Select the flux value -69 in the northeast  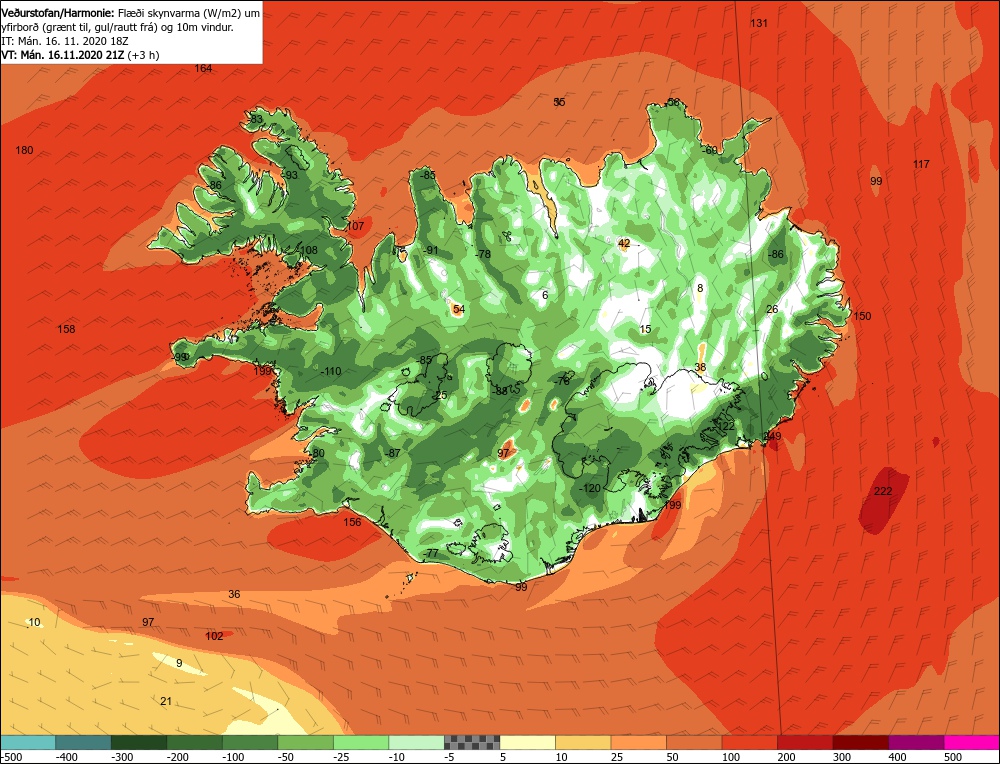pyautogui.click(x=709, y=151)
